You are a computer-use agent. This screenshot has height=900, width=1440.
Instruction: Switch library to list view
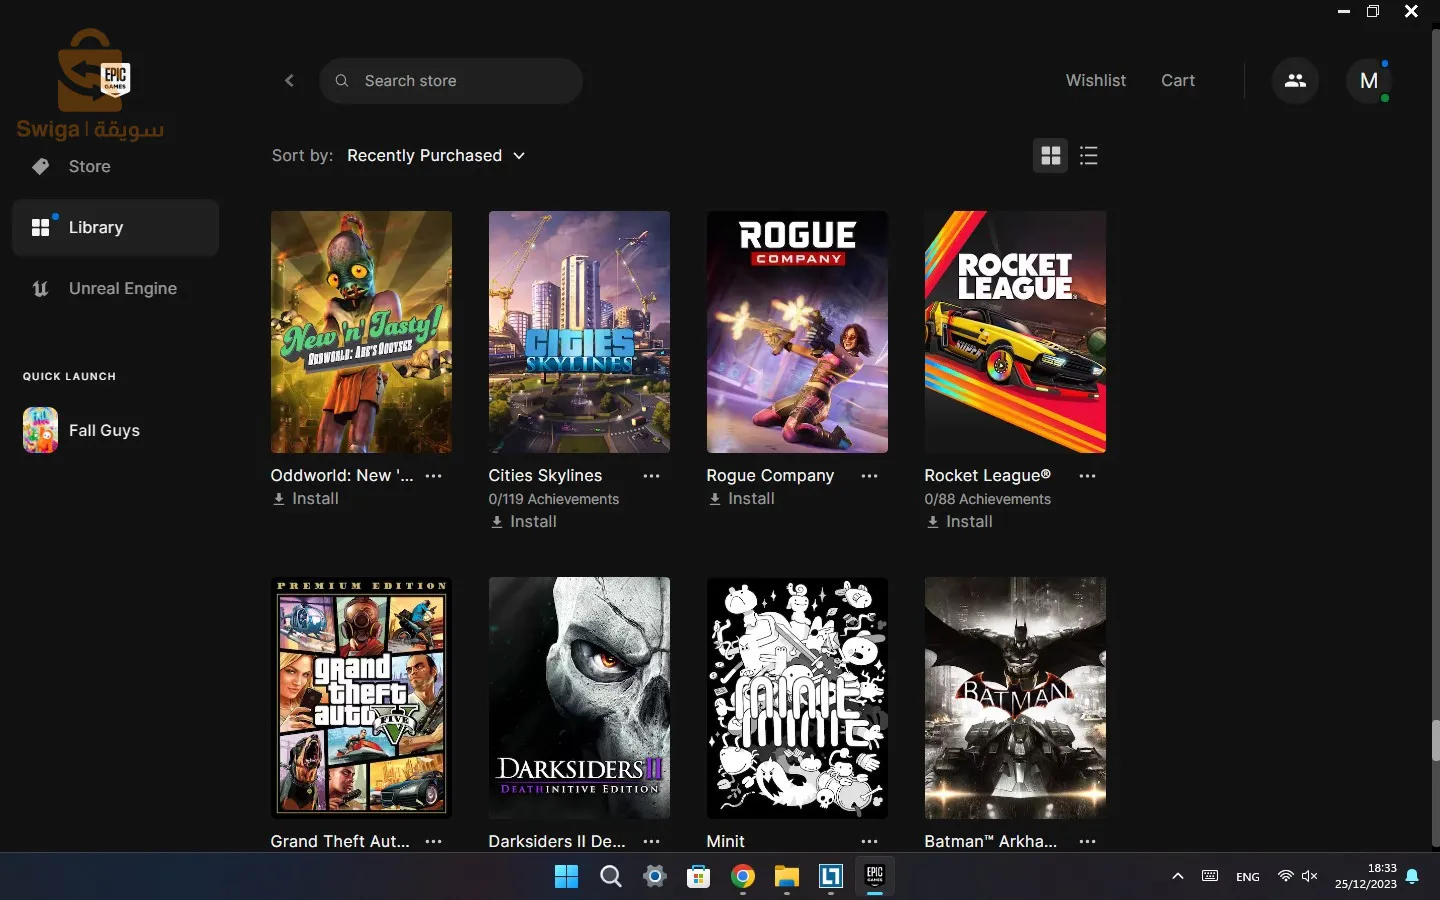click(x=1089, y=156)
